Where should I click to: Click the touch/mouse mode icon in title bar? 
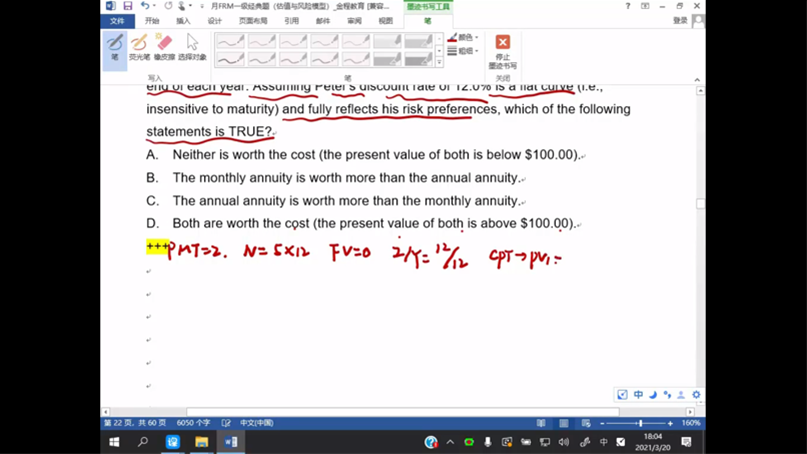(182, 6)
